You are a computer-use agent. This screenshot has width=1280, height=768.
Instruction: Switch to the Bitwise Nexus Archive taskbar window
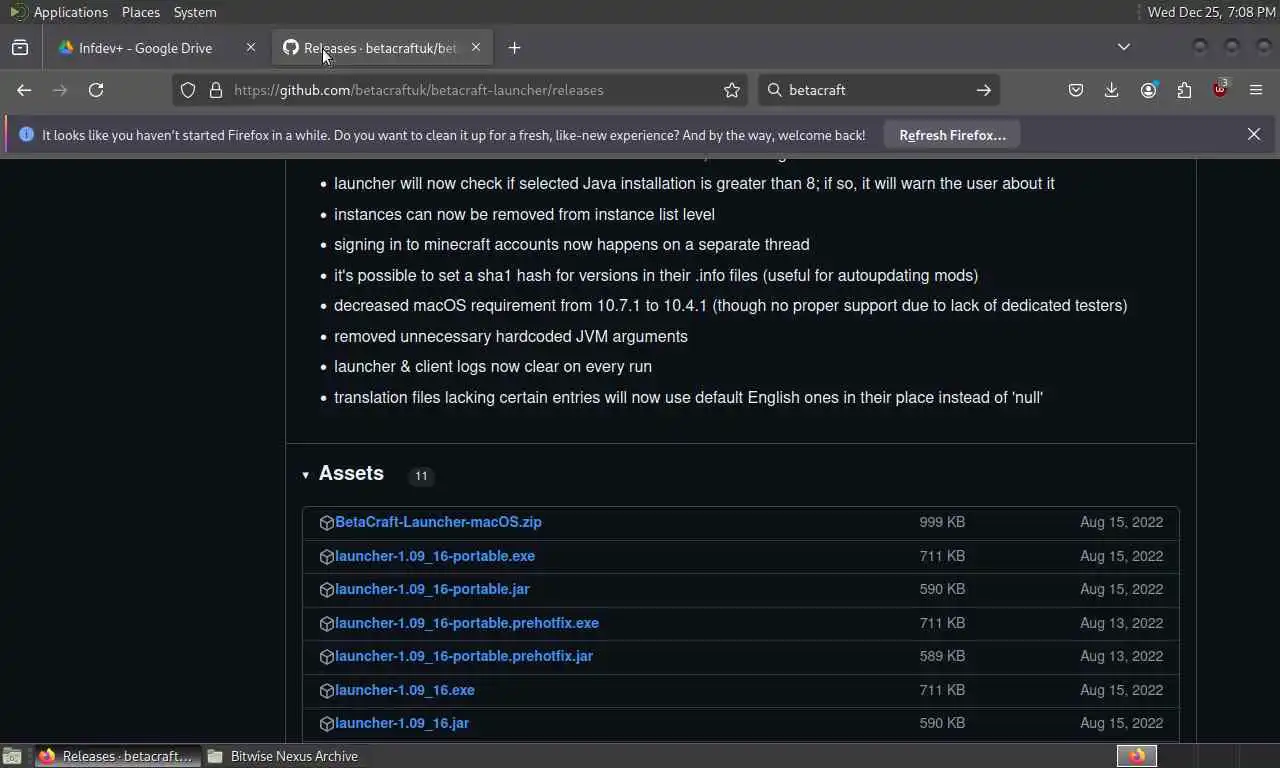coord(284,756)
